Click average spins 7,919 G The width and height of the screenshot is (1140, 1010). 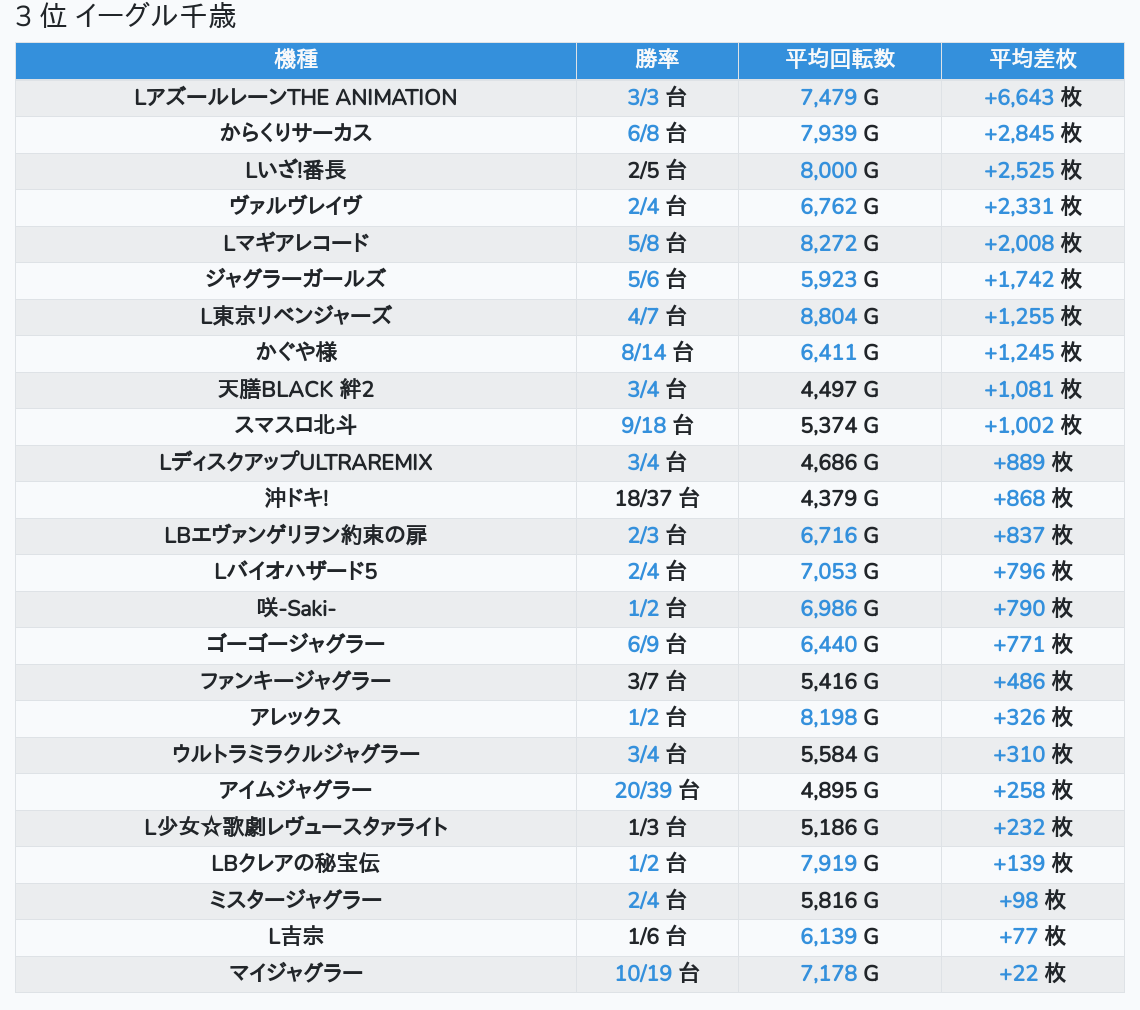(840, 864)
